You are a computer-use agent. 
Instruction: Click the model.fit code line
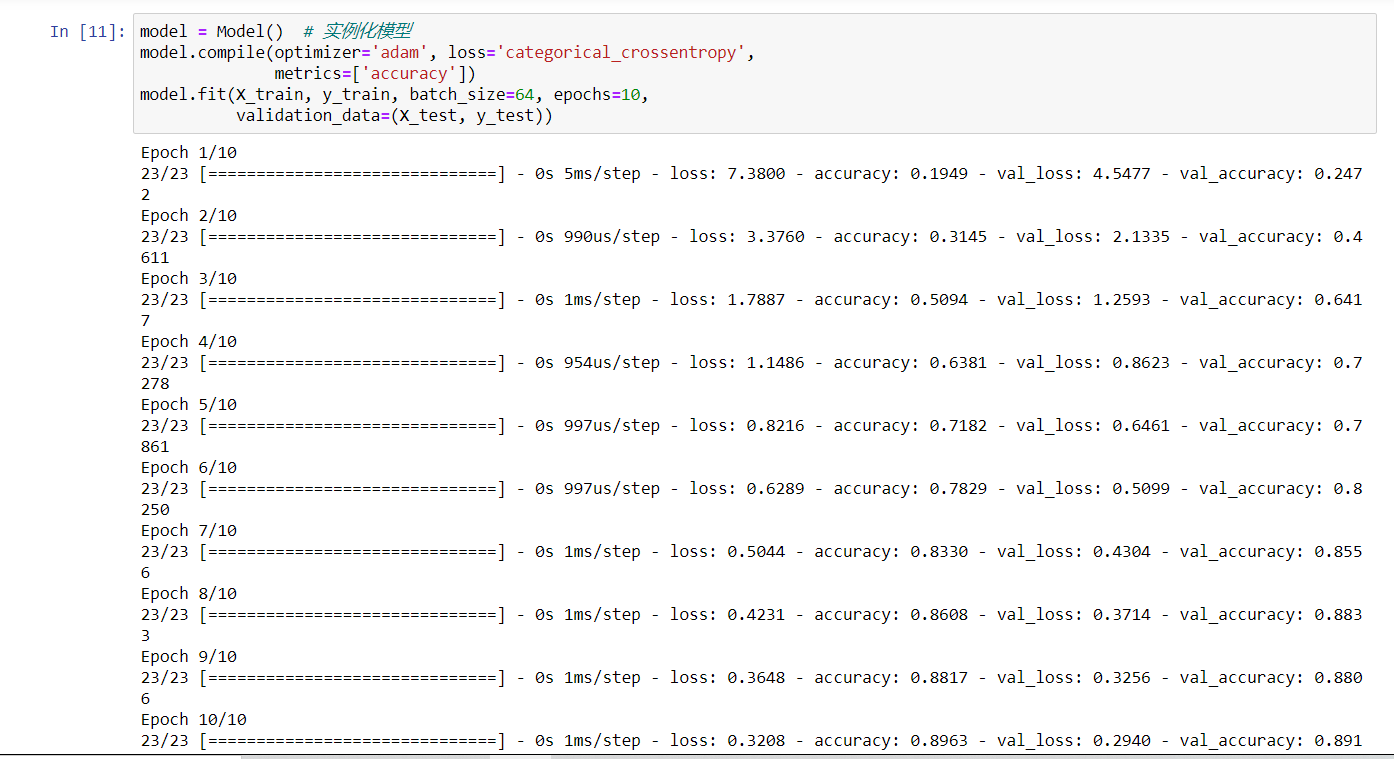[x=394, y=95]
